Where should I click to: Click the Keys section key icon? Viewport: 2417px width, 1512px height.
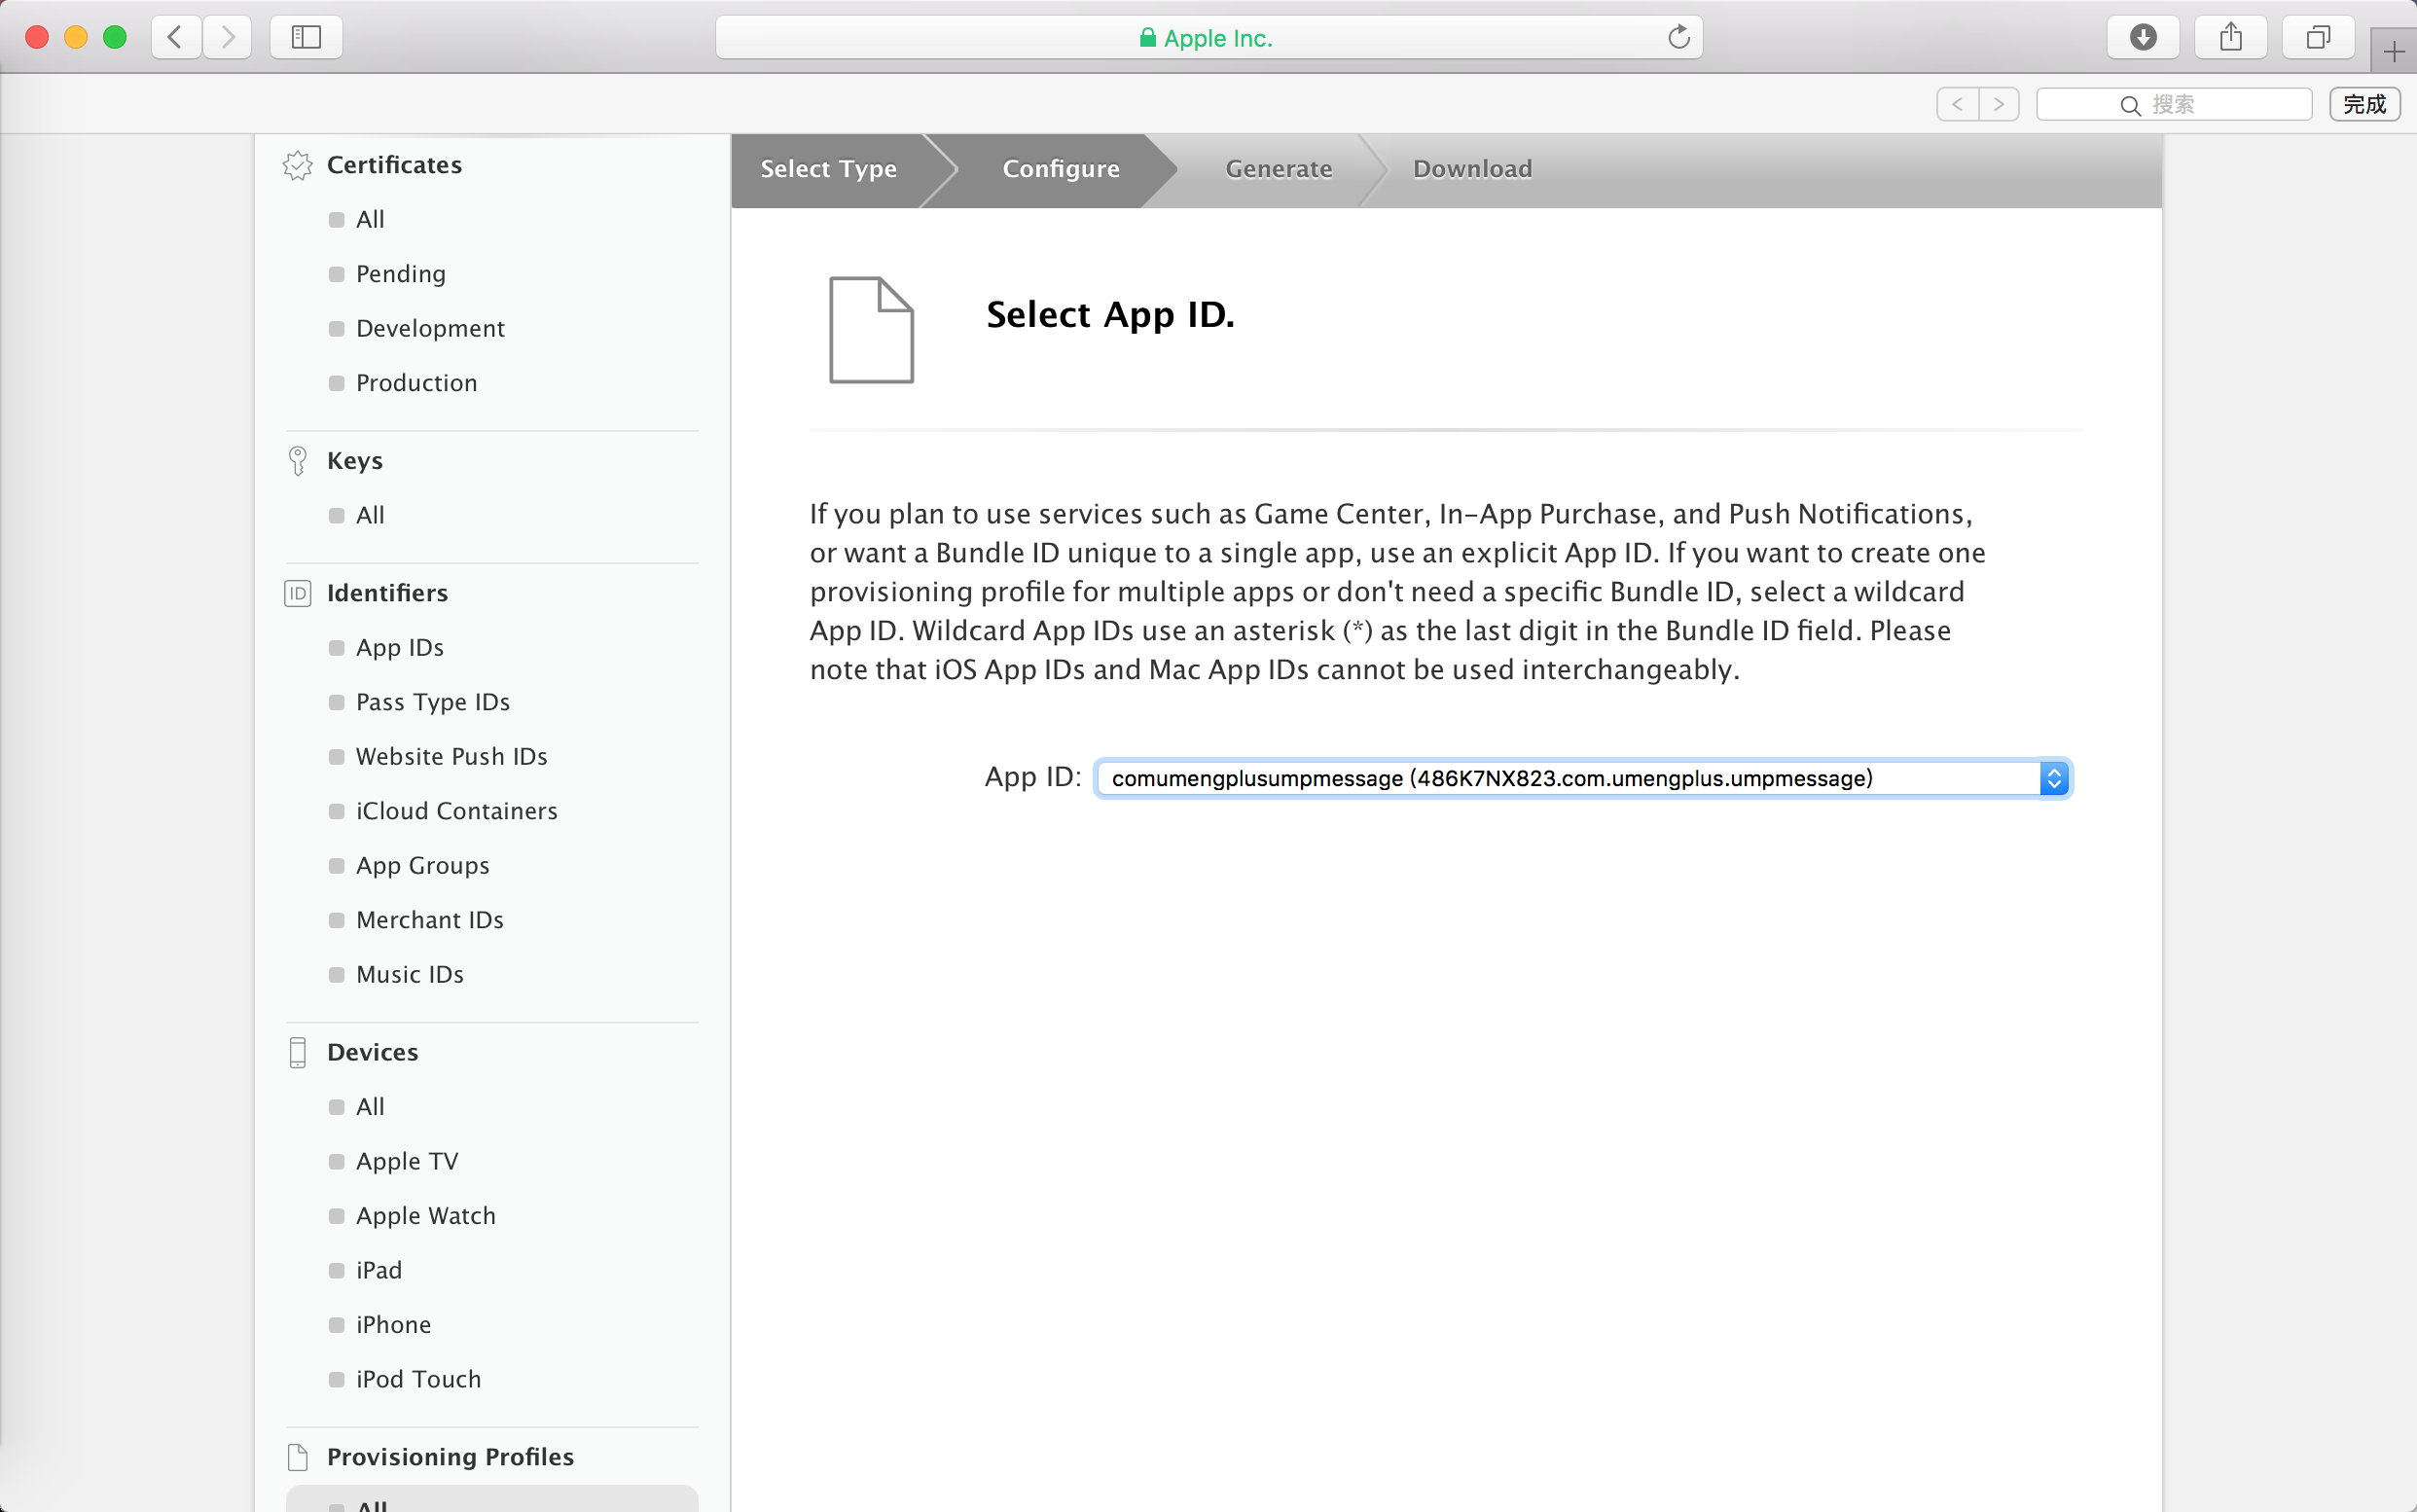[297, 461]
